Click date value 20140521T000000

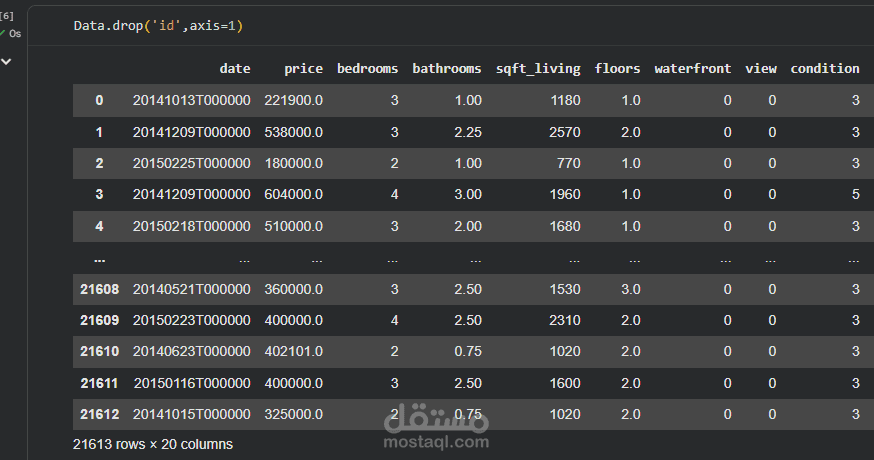pos(191,289)
